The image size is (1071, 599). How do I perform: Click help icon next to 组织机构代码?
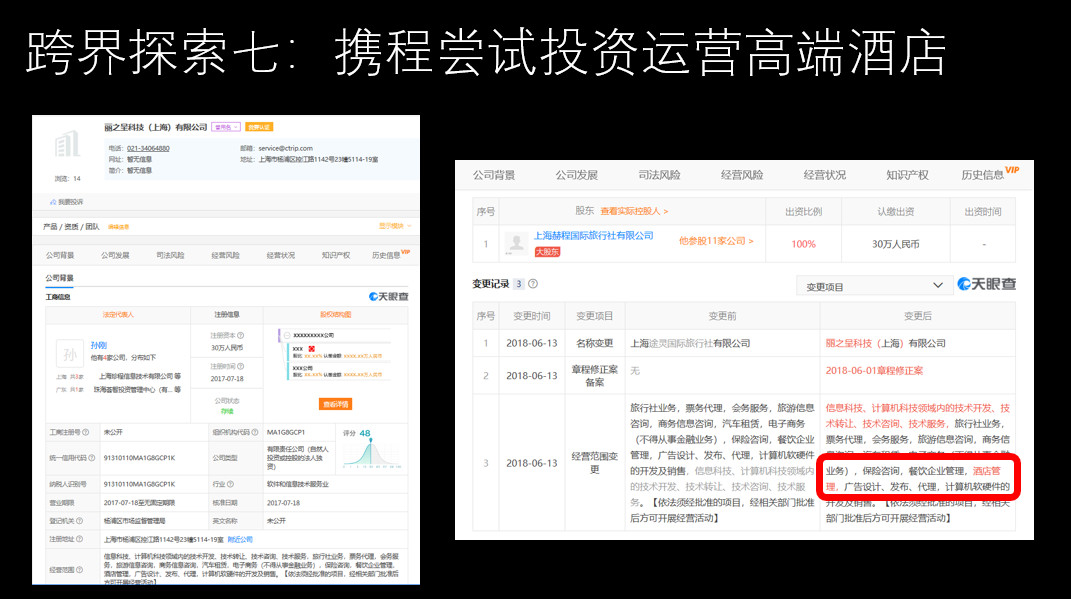[x=255, y=432]
